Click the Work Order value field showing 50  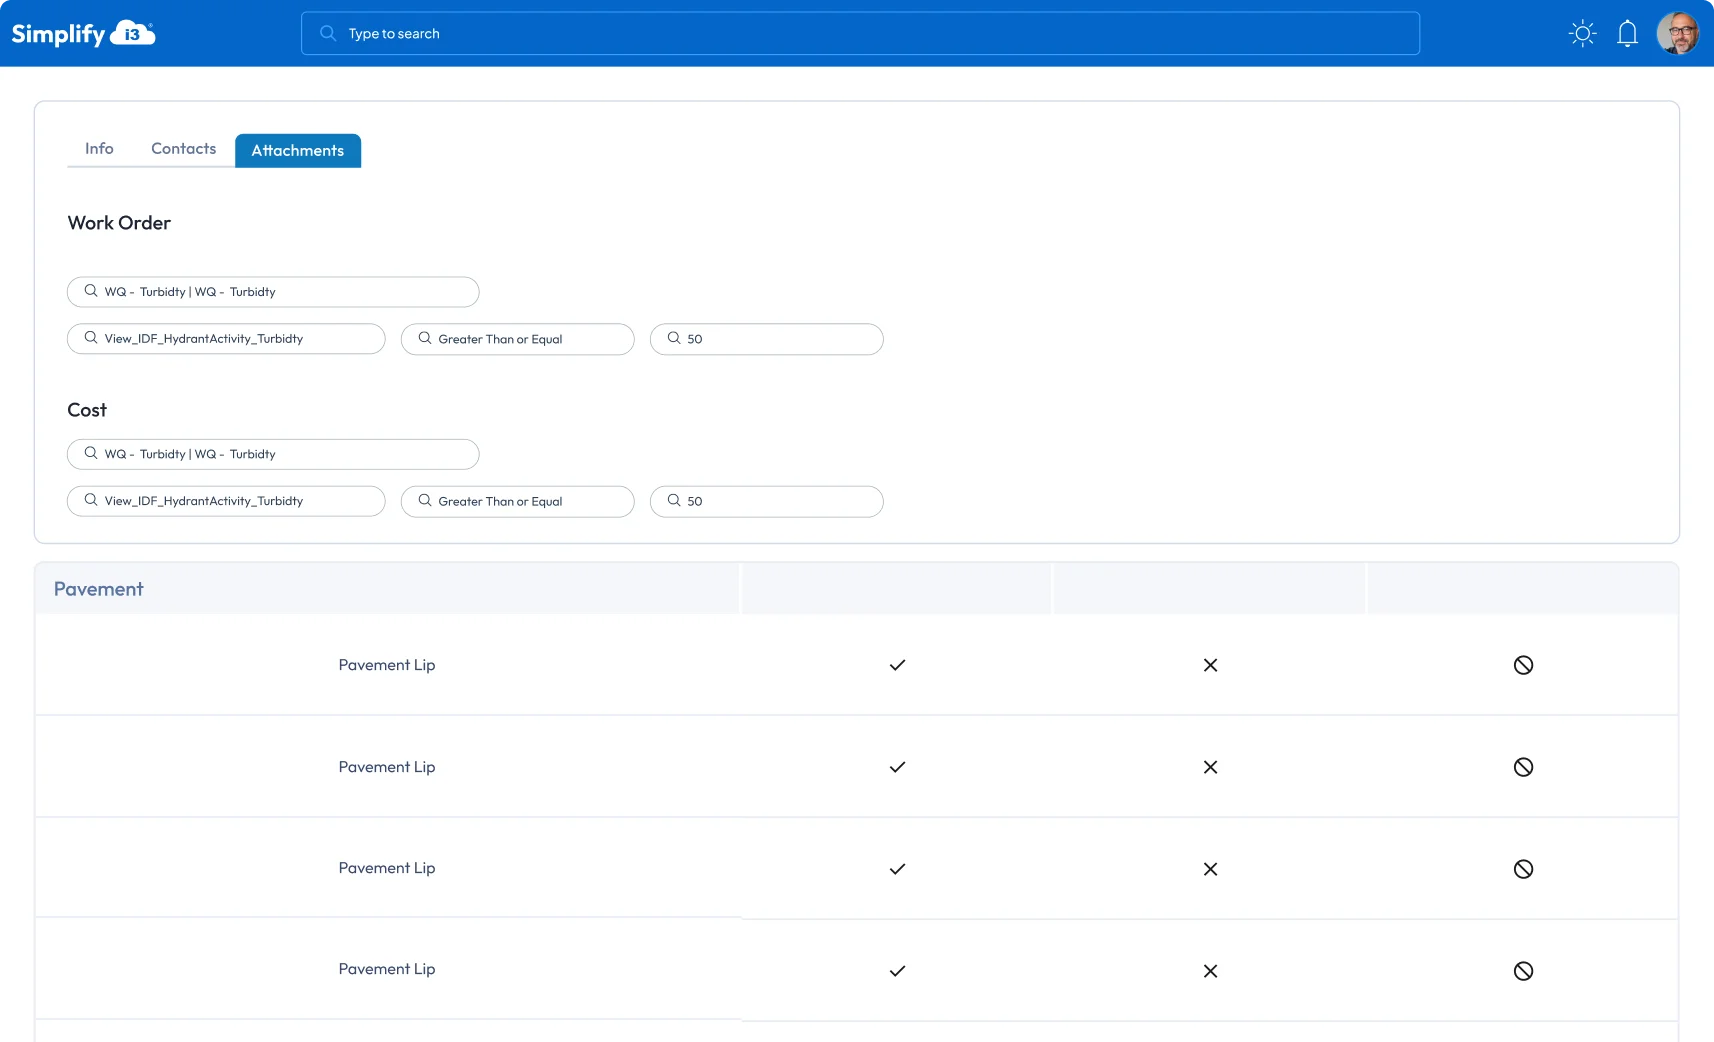766,339
